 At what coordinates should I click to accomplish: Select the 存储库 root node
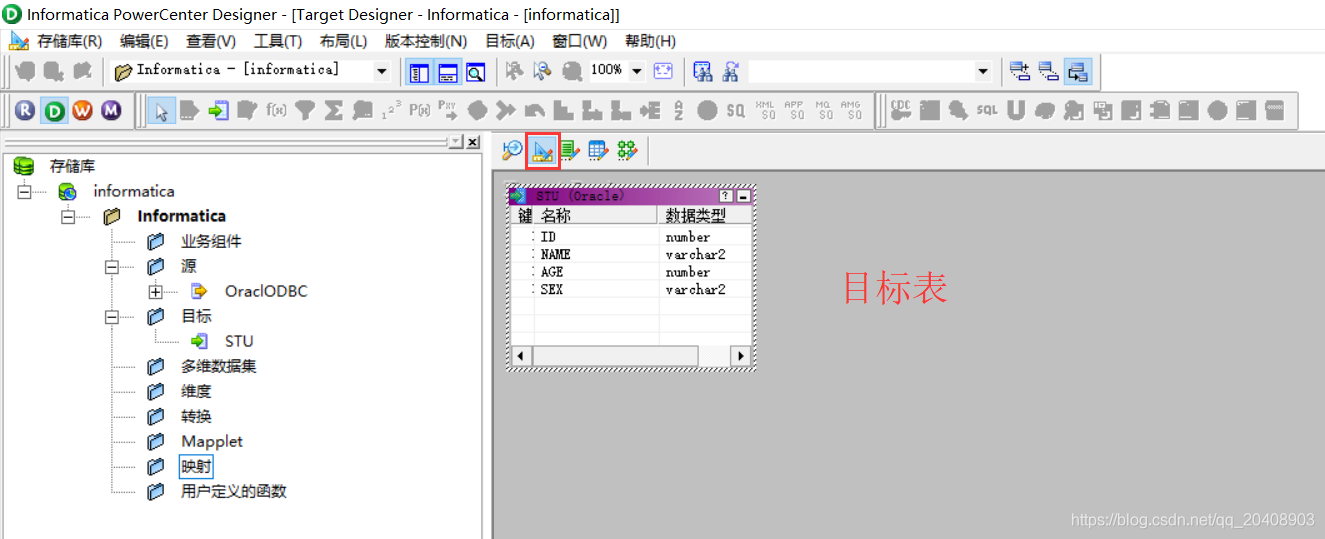coord(72,166)
